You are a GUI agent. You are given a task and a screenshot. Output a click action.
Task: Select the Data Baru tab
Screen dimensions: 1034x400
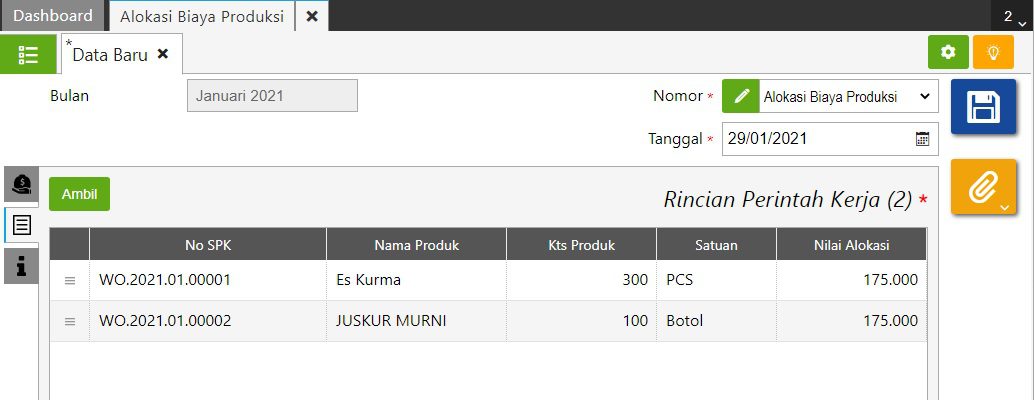110,55
